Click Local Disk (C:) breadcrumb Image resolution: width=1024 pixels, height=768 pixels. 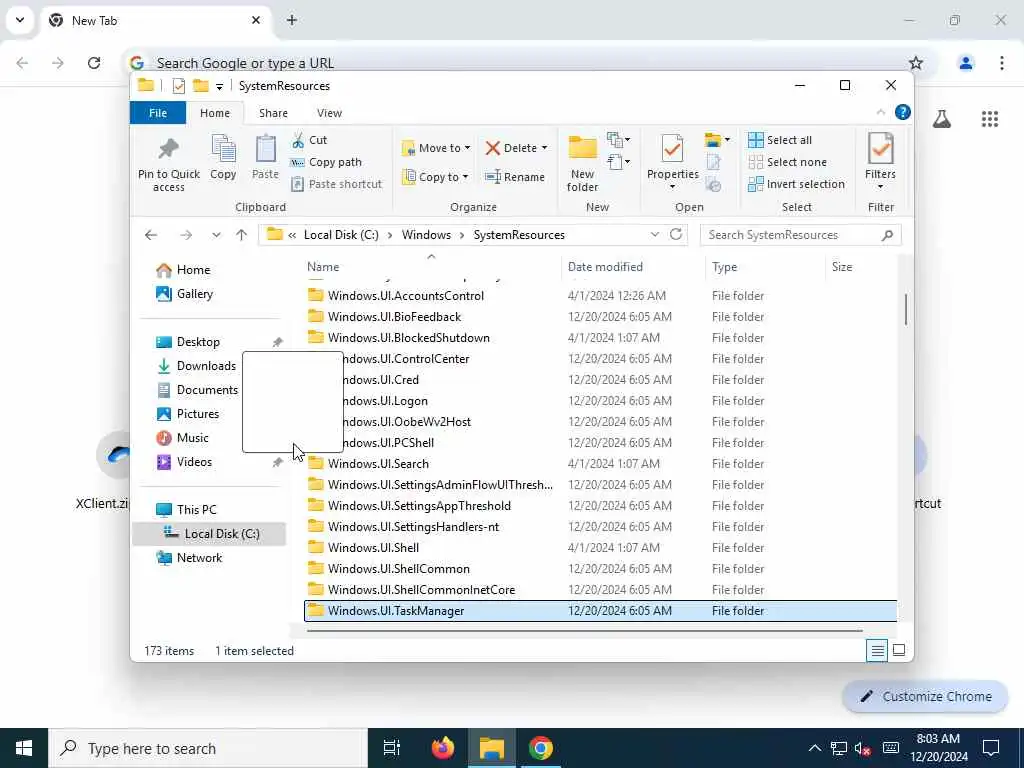pos(341,234)
